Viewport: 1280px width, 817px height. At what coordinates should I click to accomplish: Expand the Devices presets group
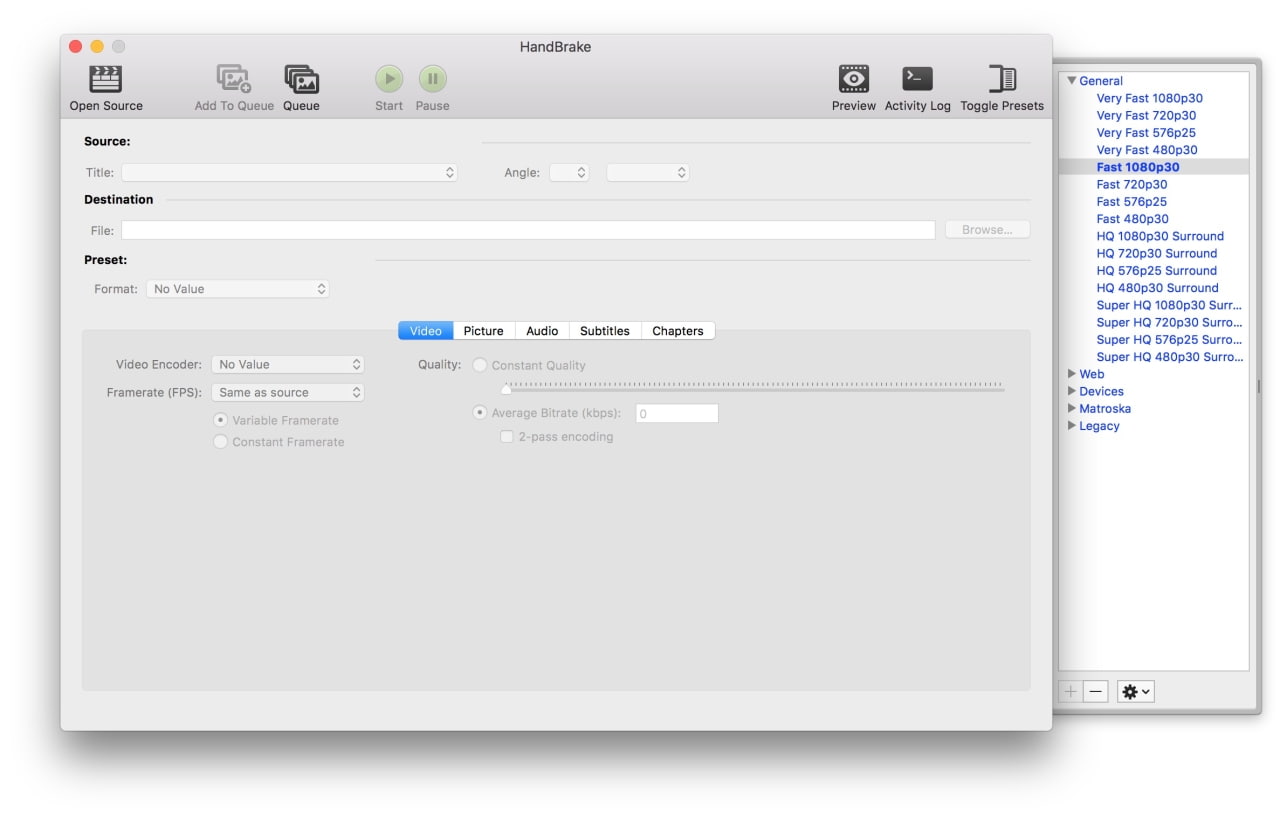tap(1071, 391)
